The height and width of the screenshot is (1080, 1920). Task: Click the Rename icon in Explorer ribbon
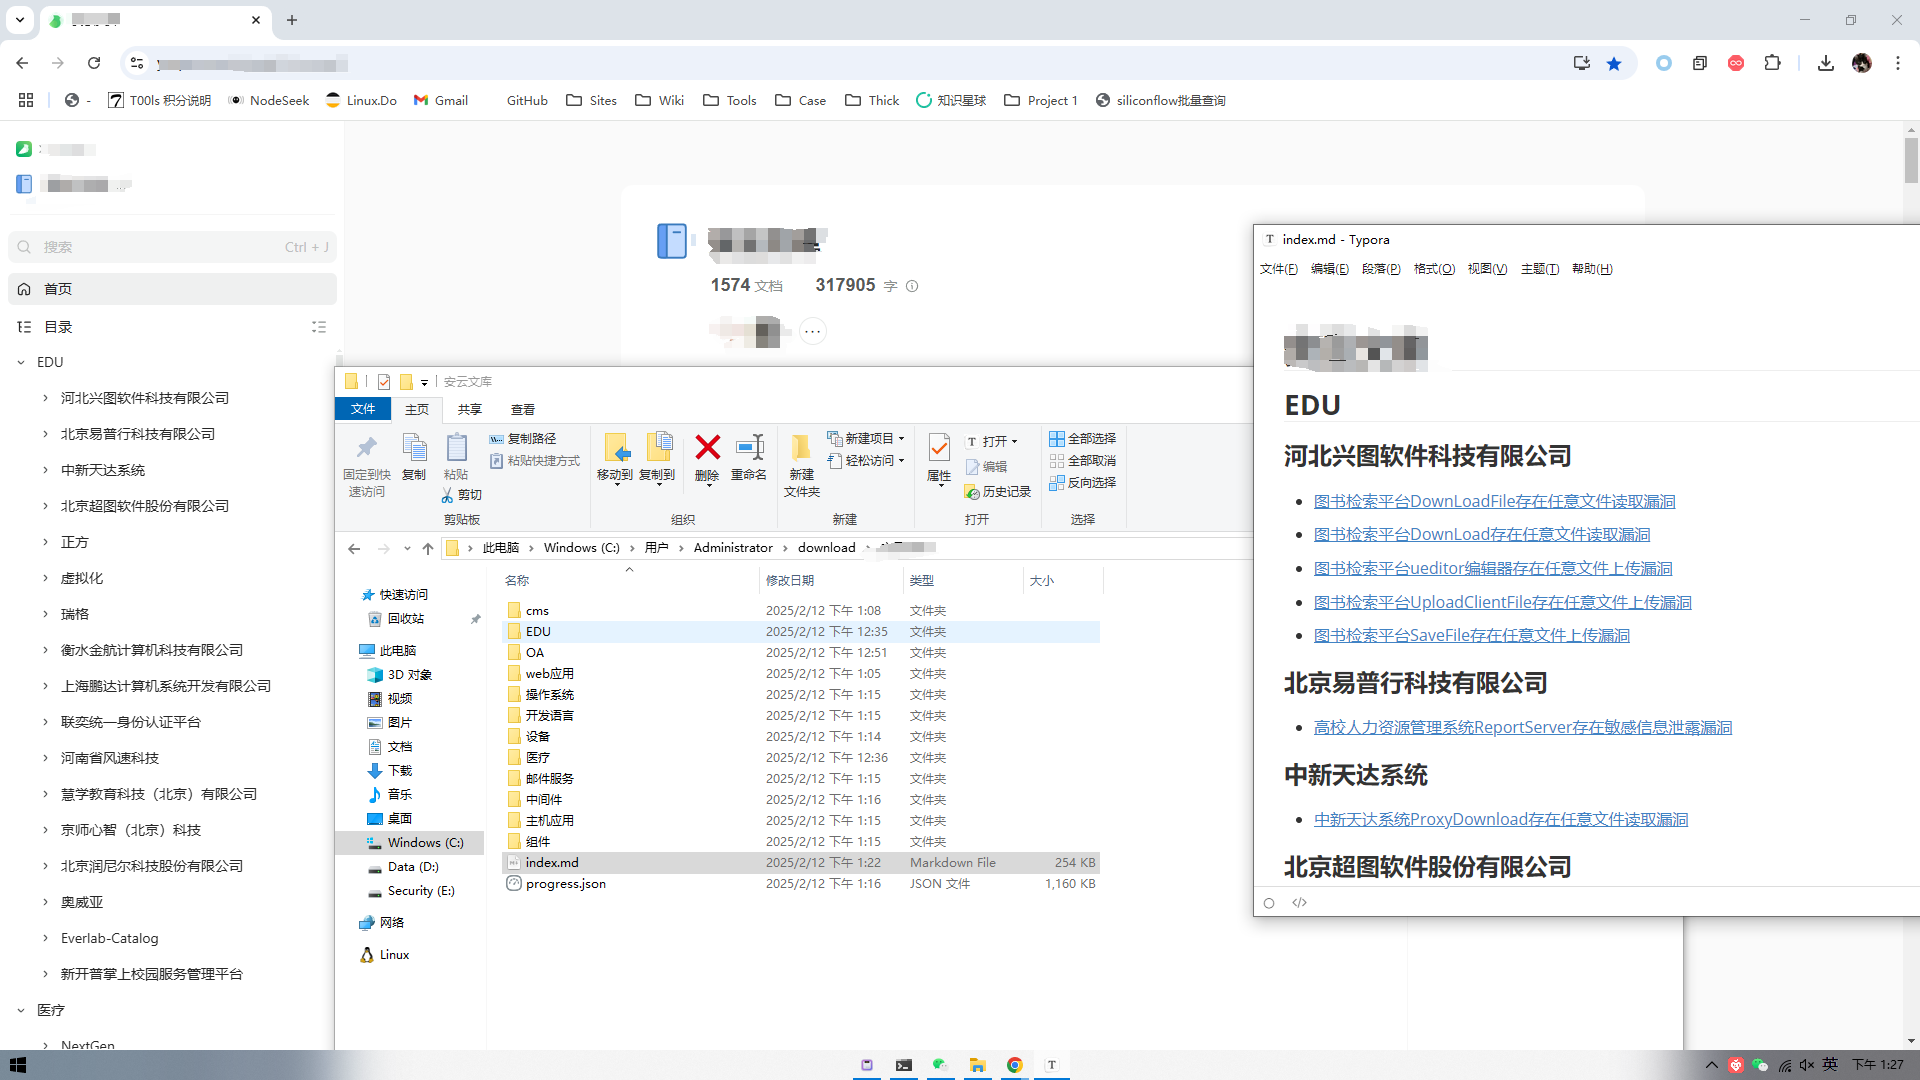click(x=749, y=449)
